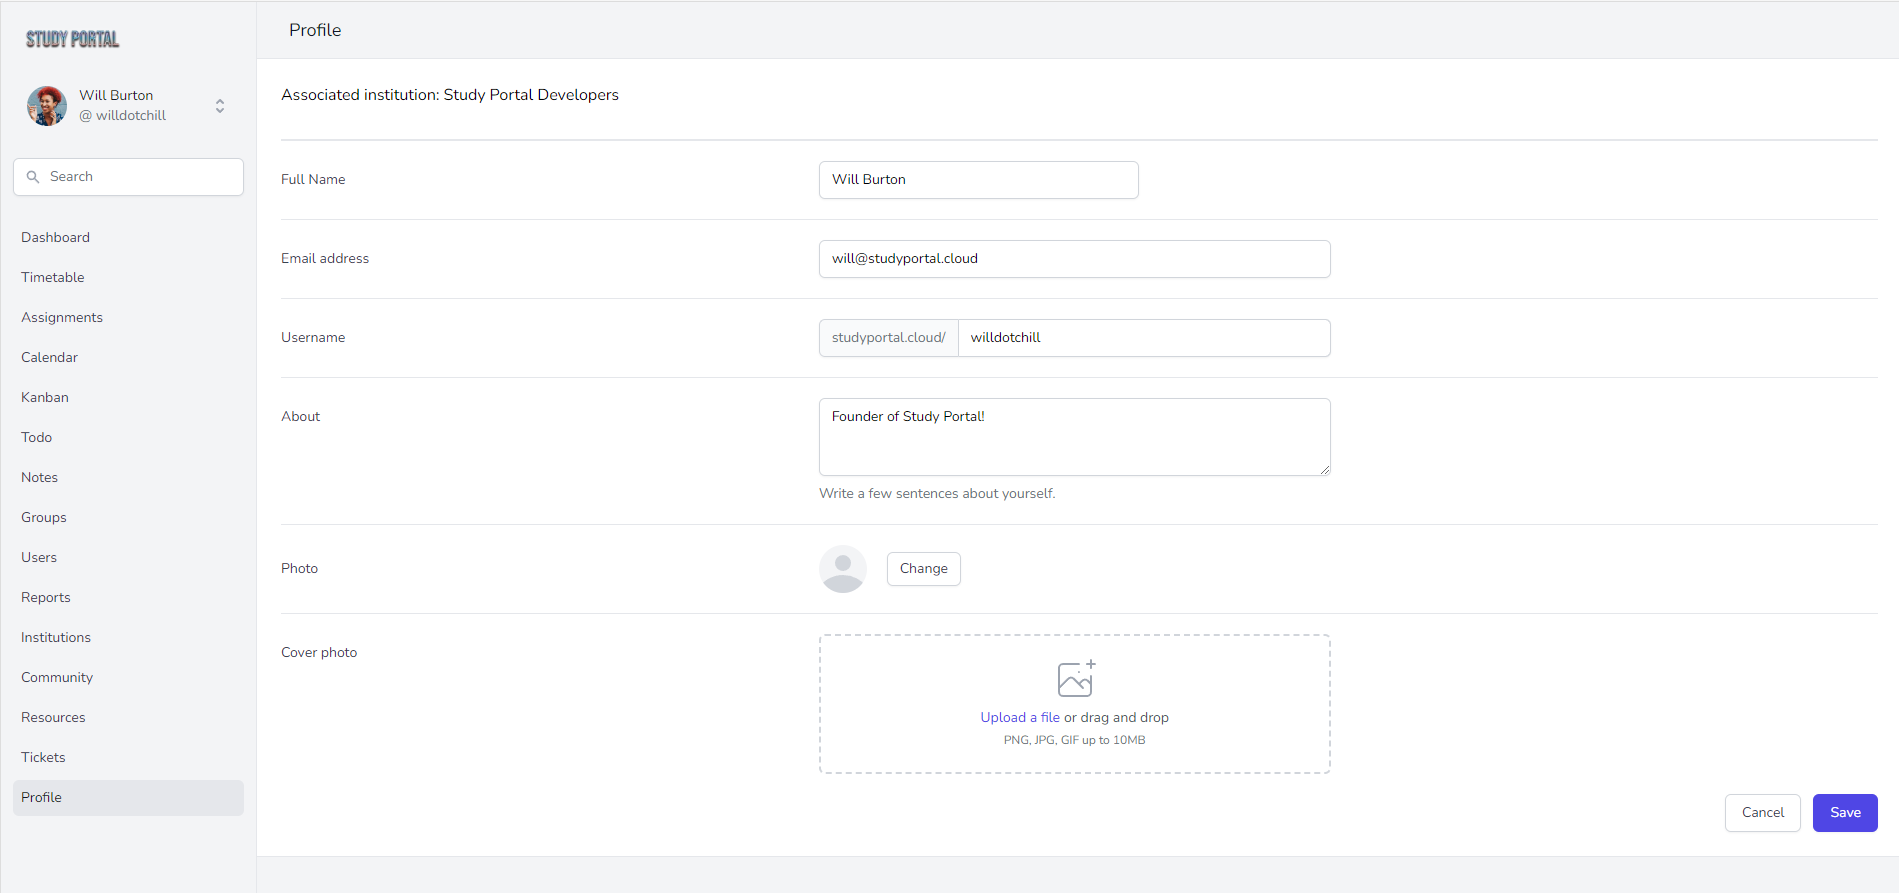
Task: Go to Timetable
Action: tap(128, 277)
